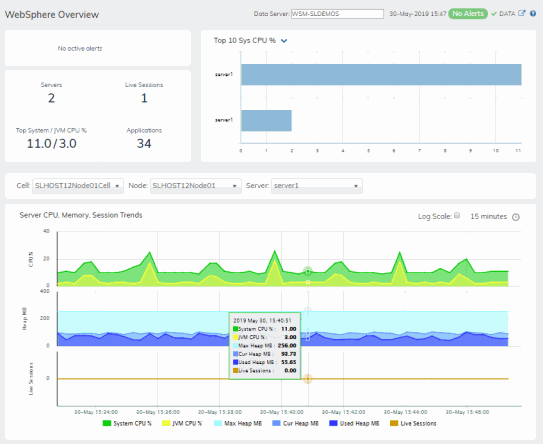The height and width of the screenshot is (444, 543).
Task: Toggle the JVM CPU % legend swatch
Action: point(166,423)
